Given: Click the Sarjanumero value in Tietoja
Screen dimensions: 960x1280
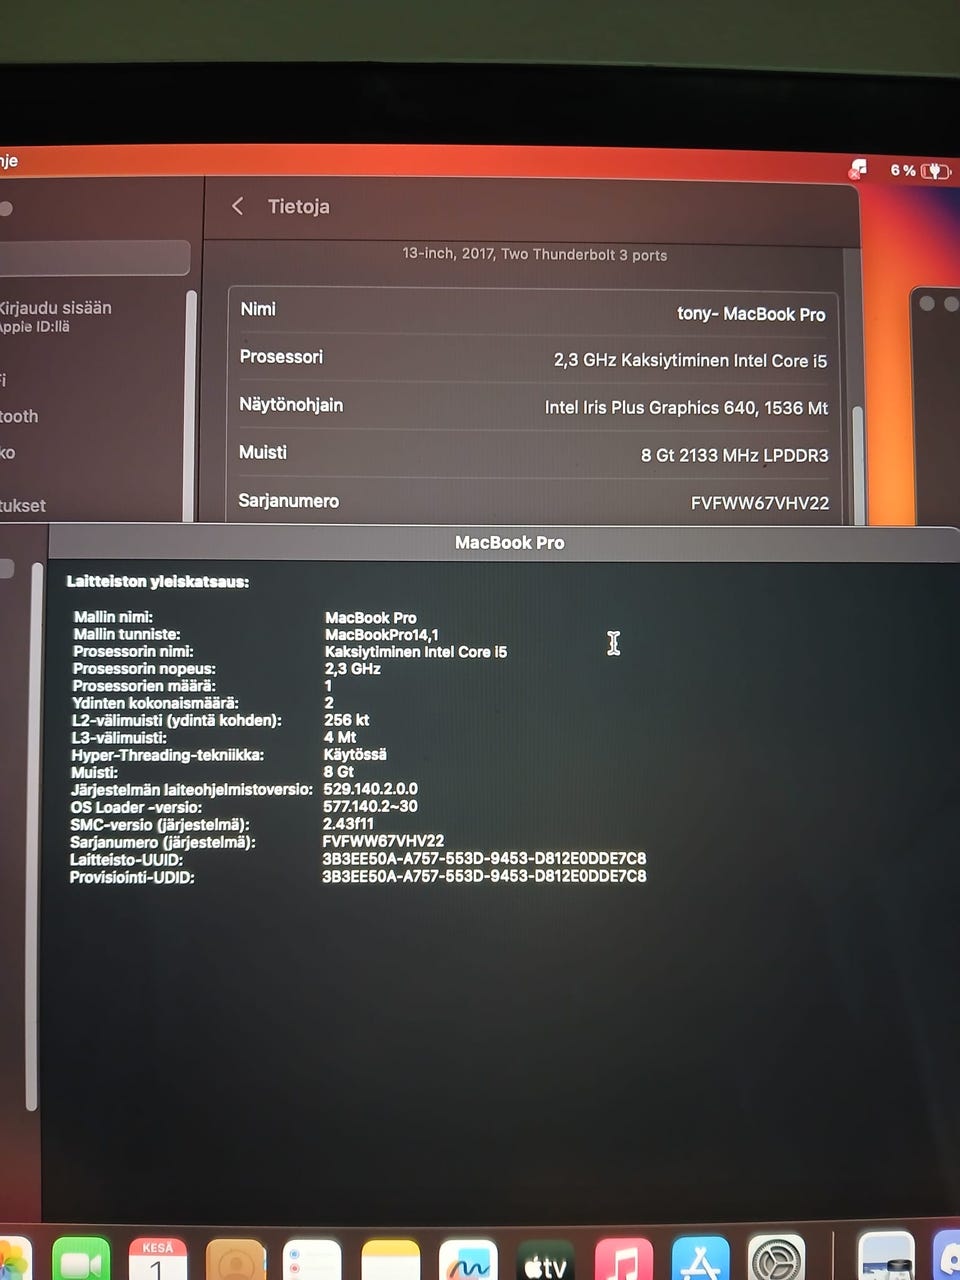Looking at the screenshot, I should pos(759,503).
